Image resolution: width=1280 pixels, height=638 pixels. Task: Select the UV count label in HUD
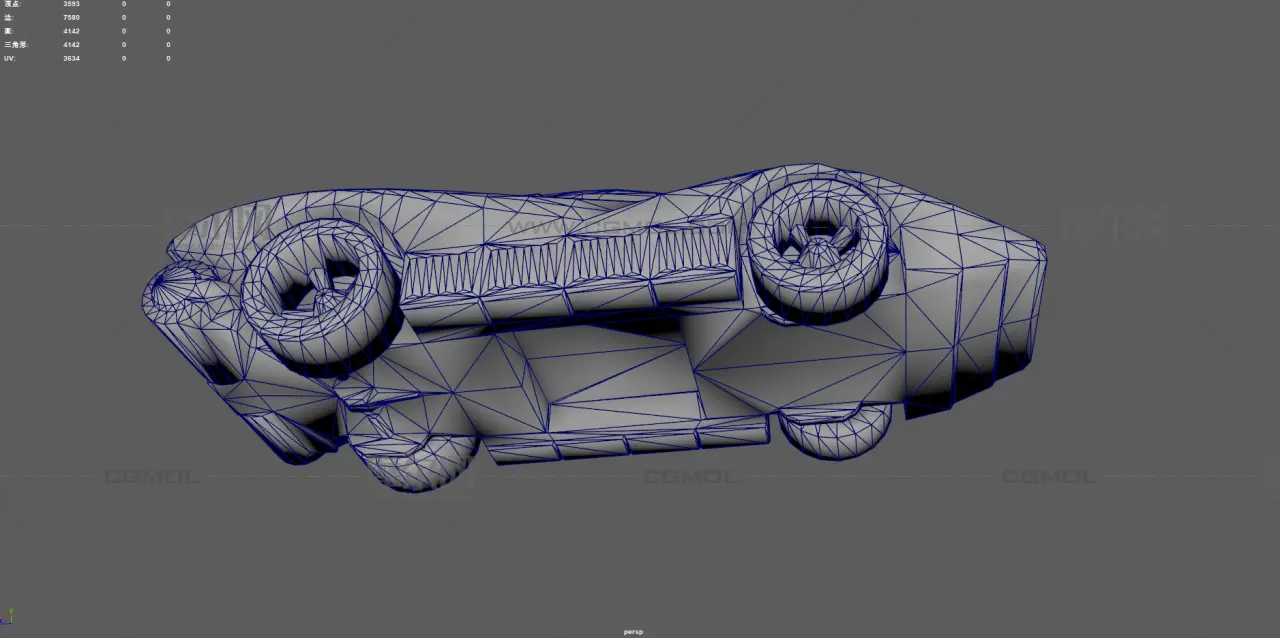pos(10,58)
